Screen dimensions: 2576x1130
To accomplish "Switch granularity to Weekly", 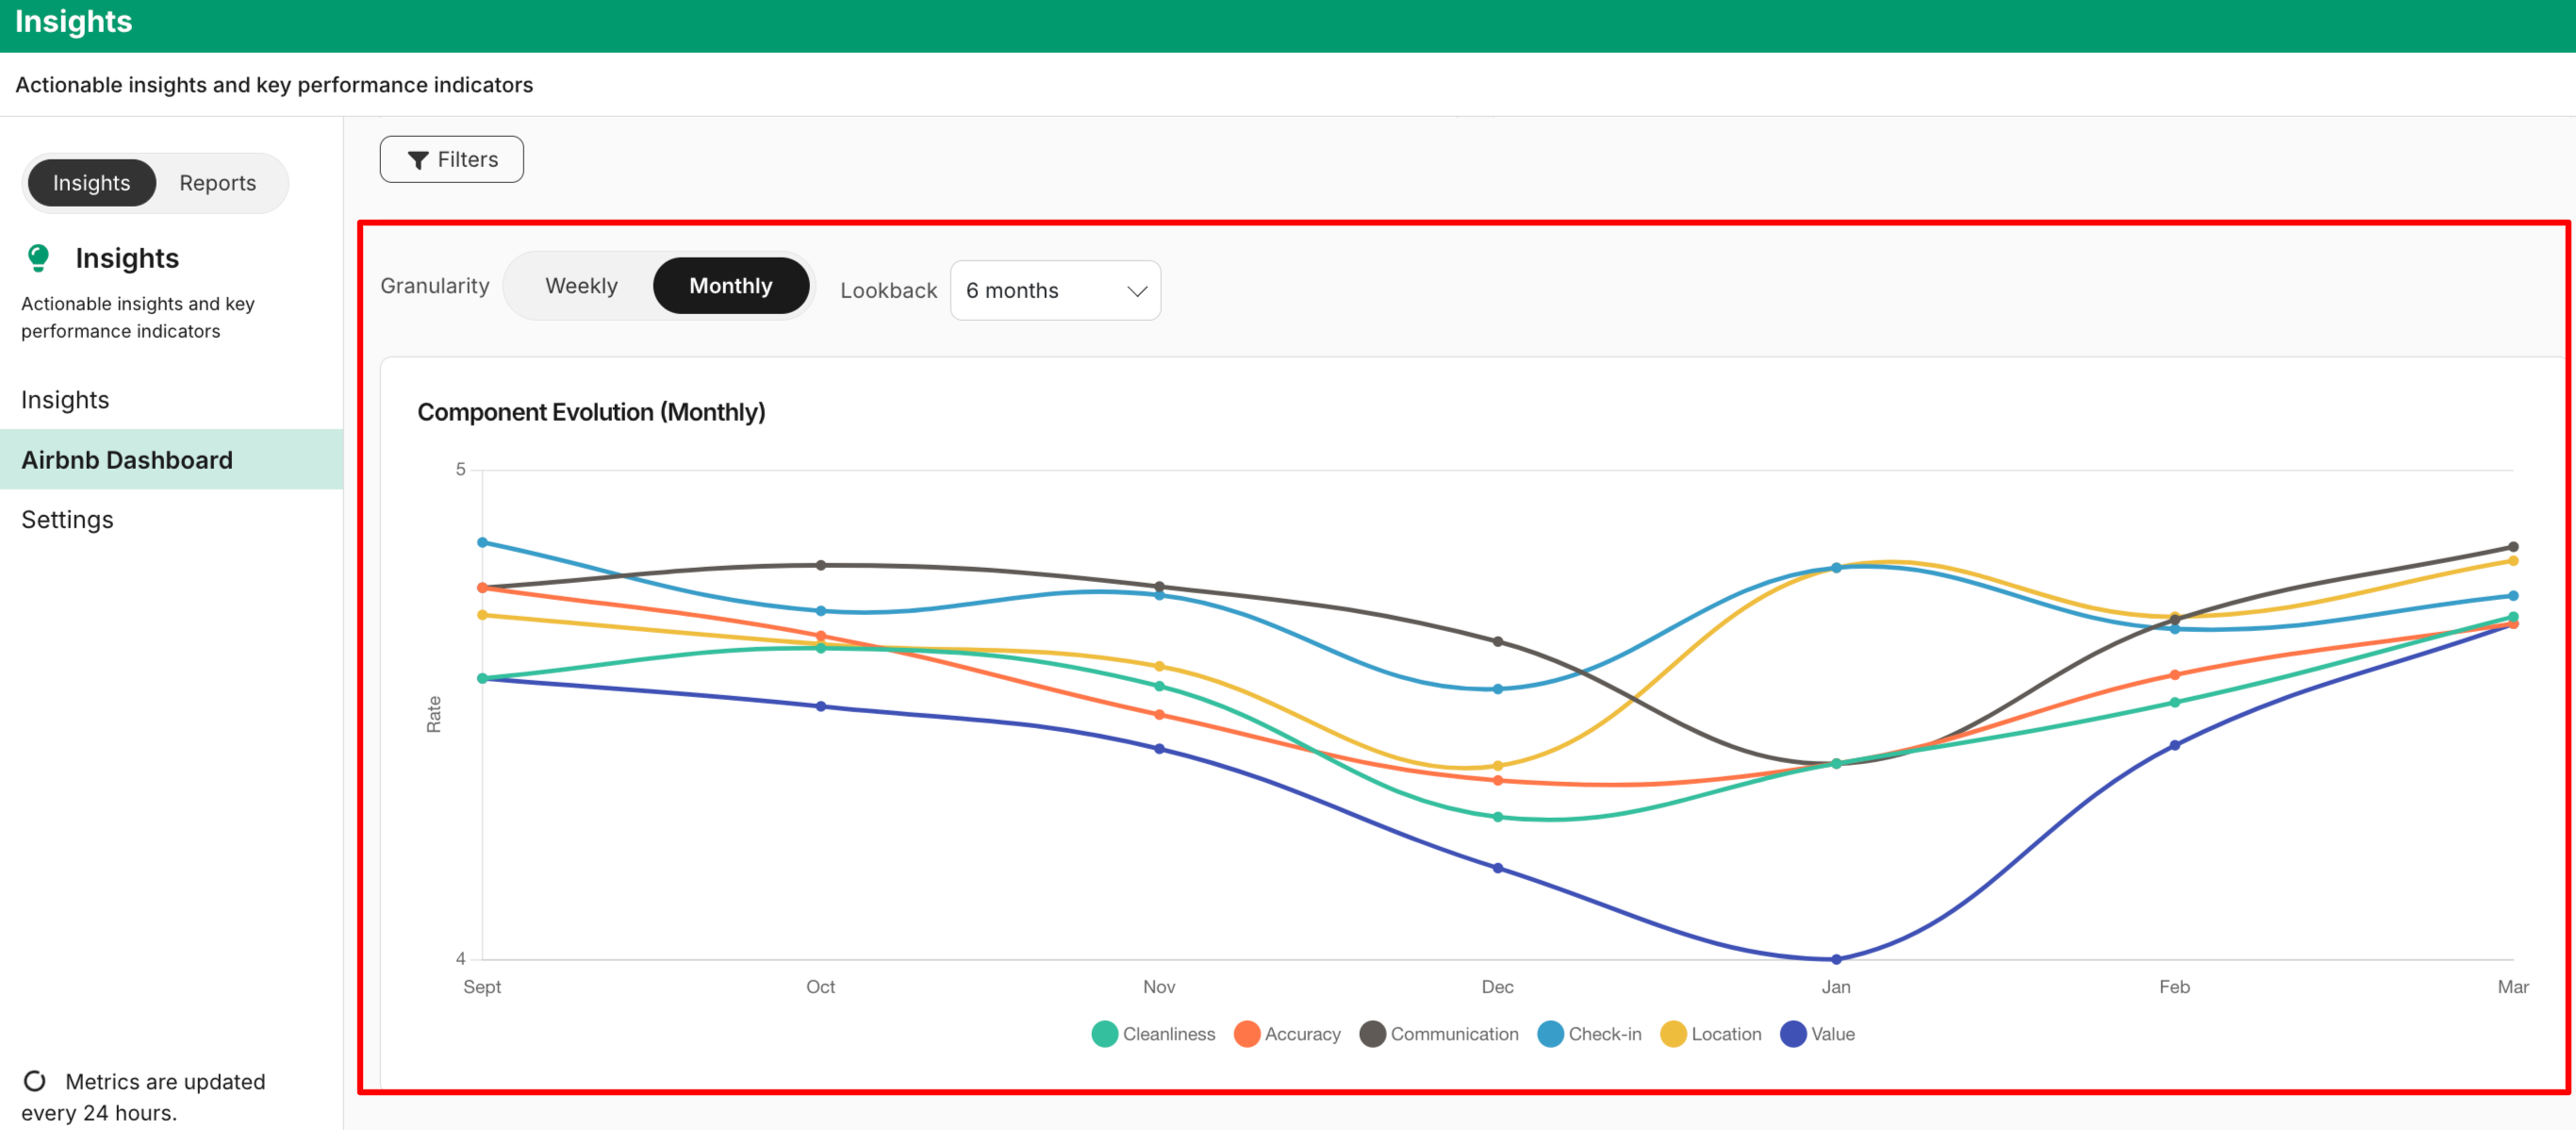I will (581, 286).
